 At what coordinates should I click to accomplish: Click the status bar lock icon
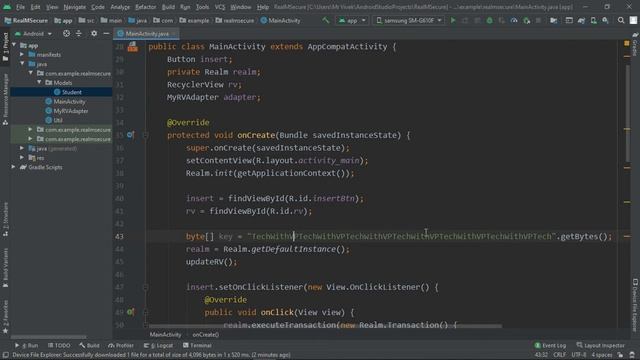[620, 355]
